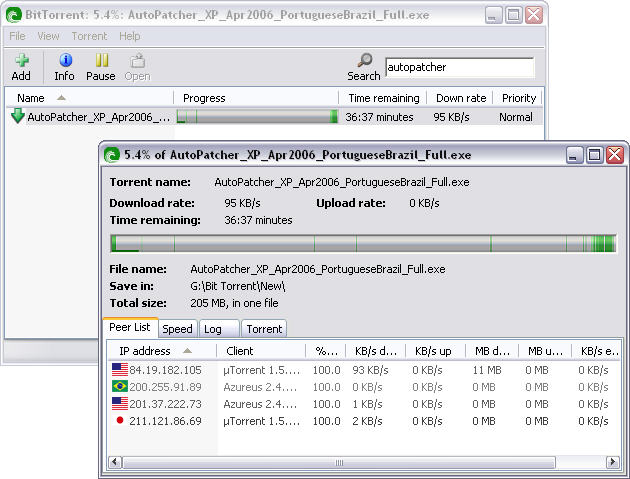The width and height of the screenshot is (630, 479).
Task: Click the 2 KB/s value for peer 211.121.86.69
Action: pos(367,421)
